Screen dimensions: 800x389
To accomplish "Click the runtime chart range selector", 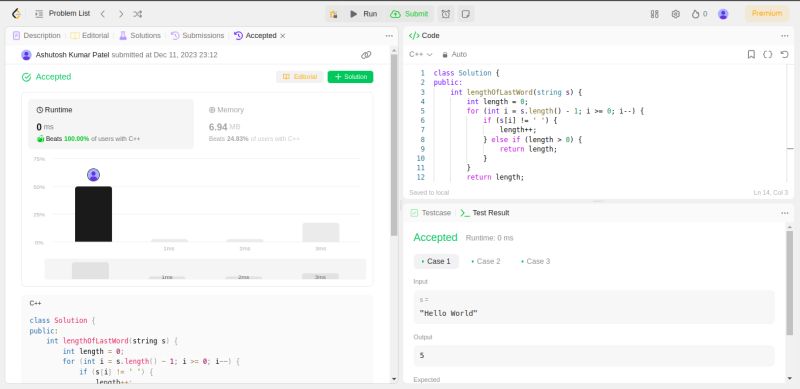I will click(x=205, y=269).
